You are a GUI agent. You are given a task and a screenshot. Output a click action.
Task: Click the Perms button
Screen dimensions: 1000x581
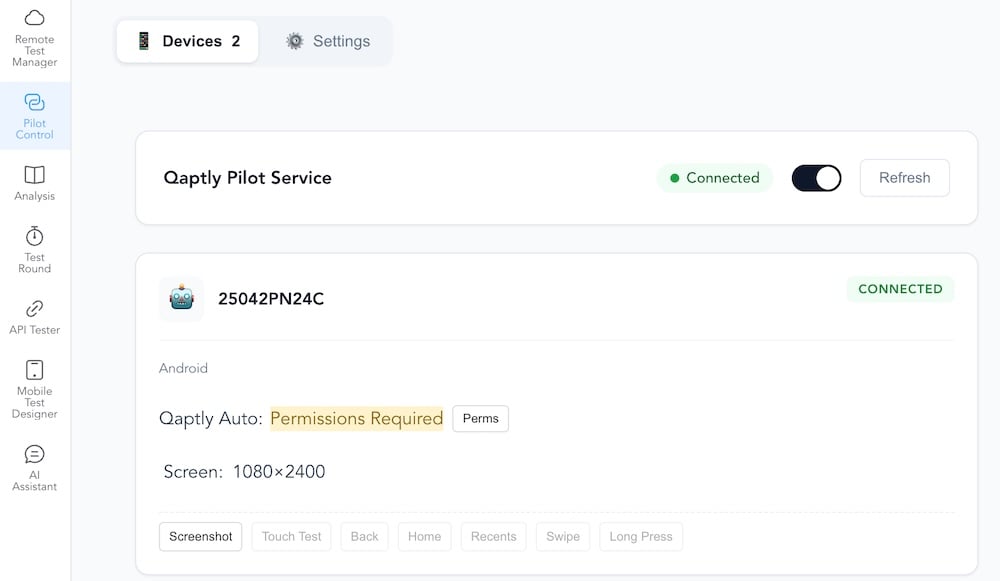click(x=481, y=418)
